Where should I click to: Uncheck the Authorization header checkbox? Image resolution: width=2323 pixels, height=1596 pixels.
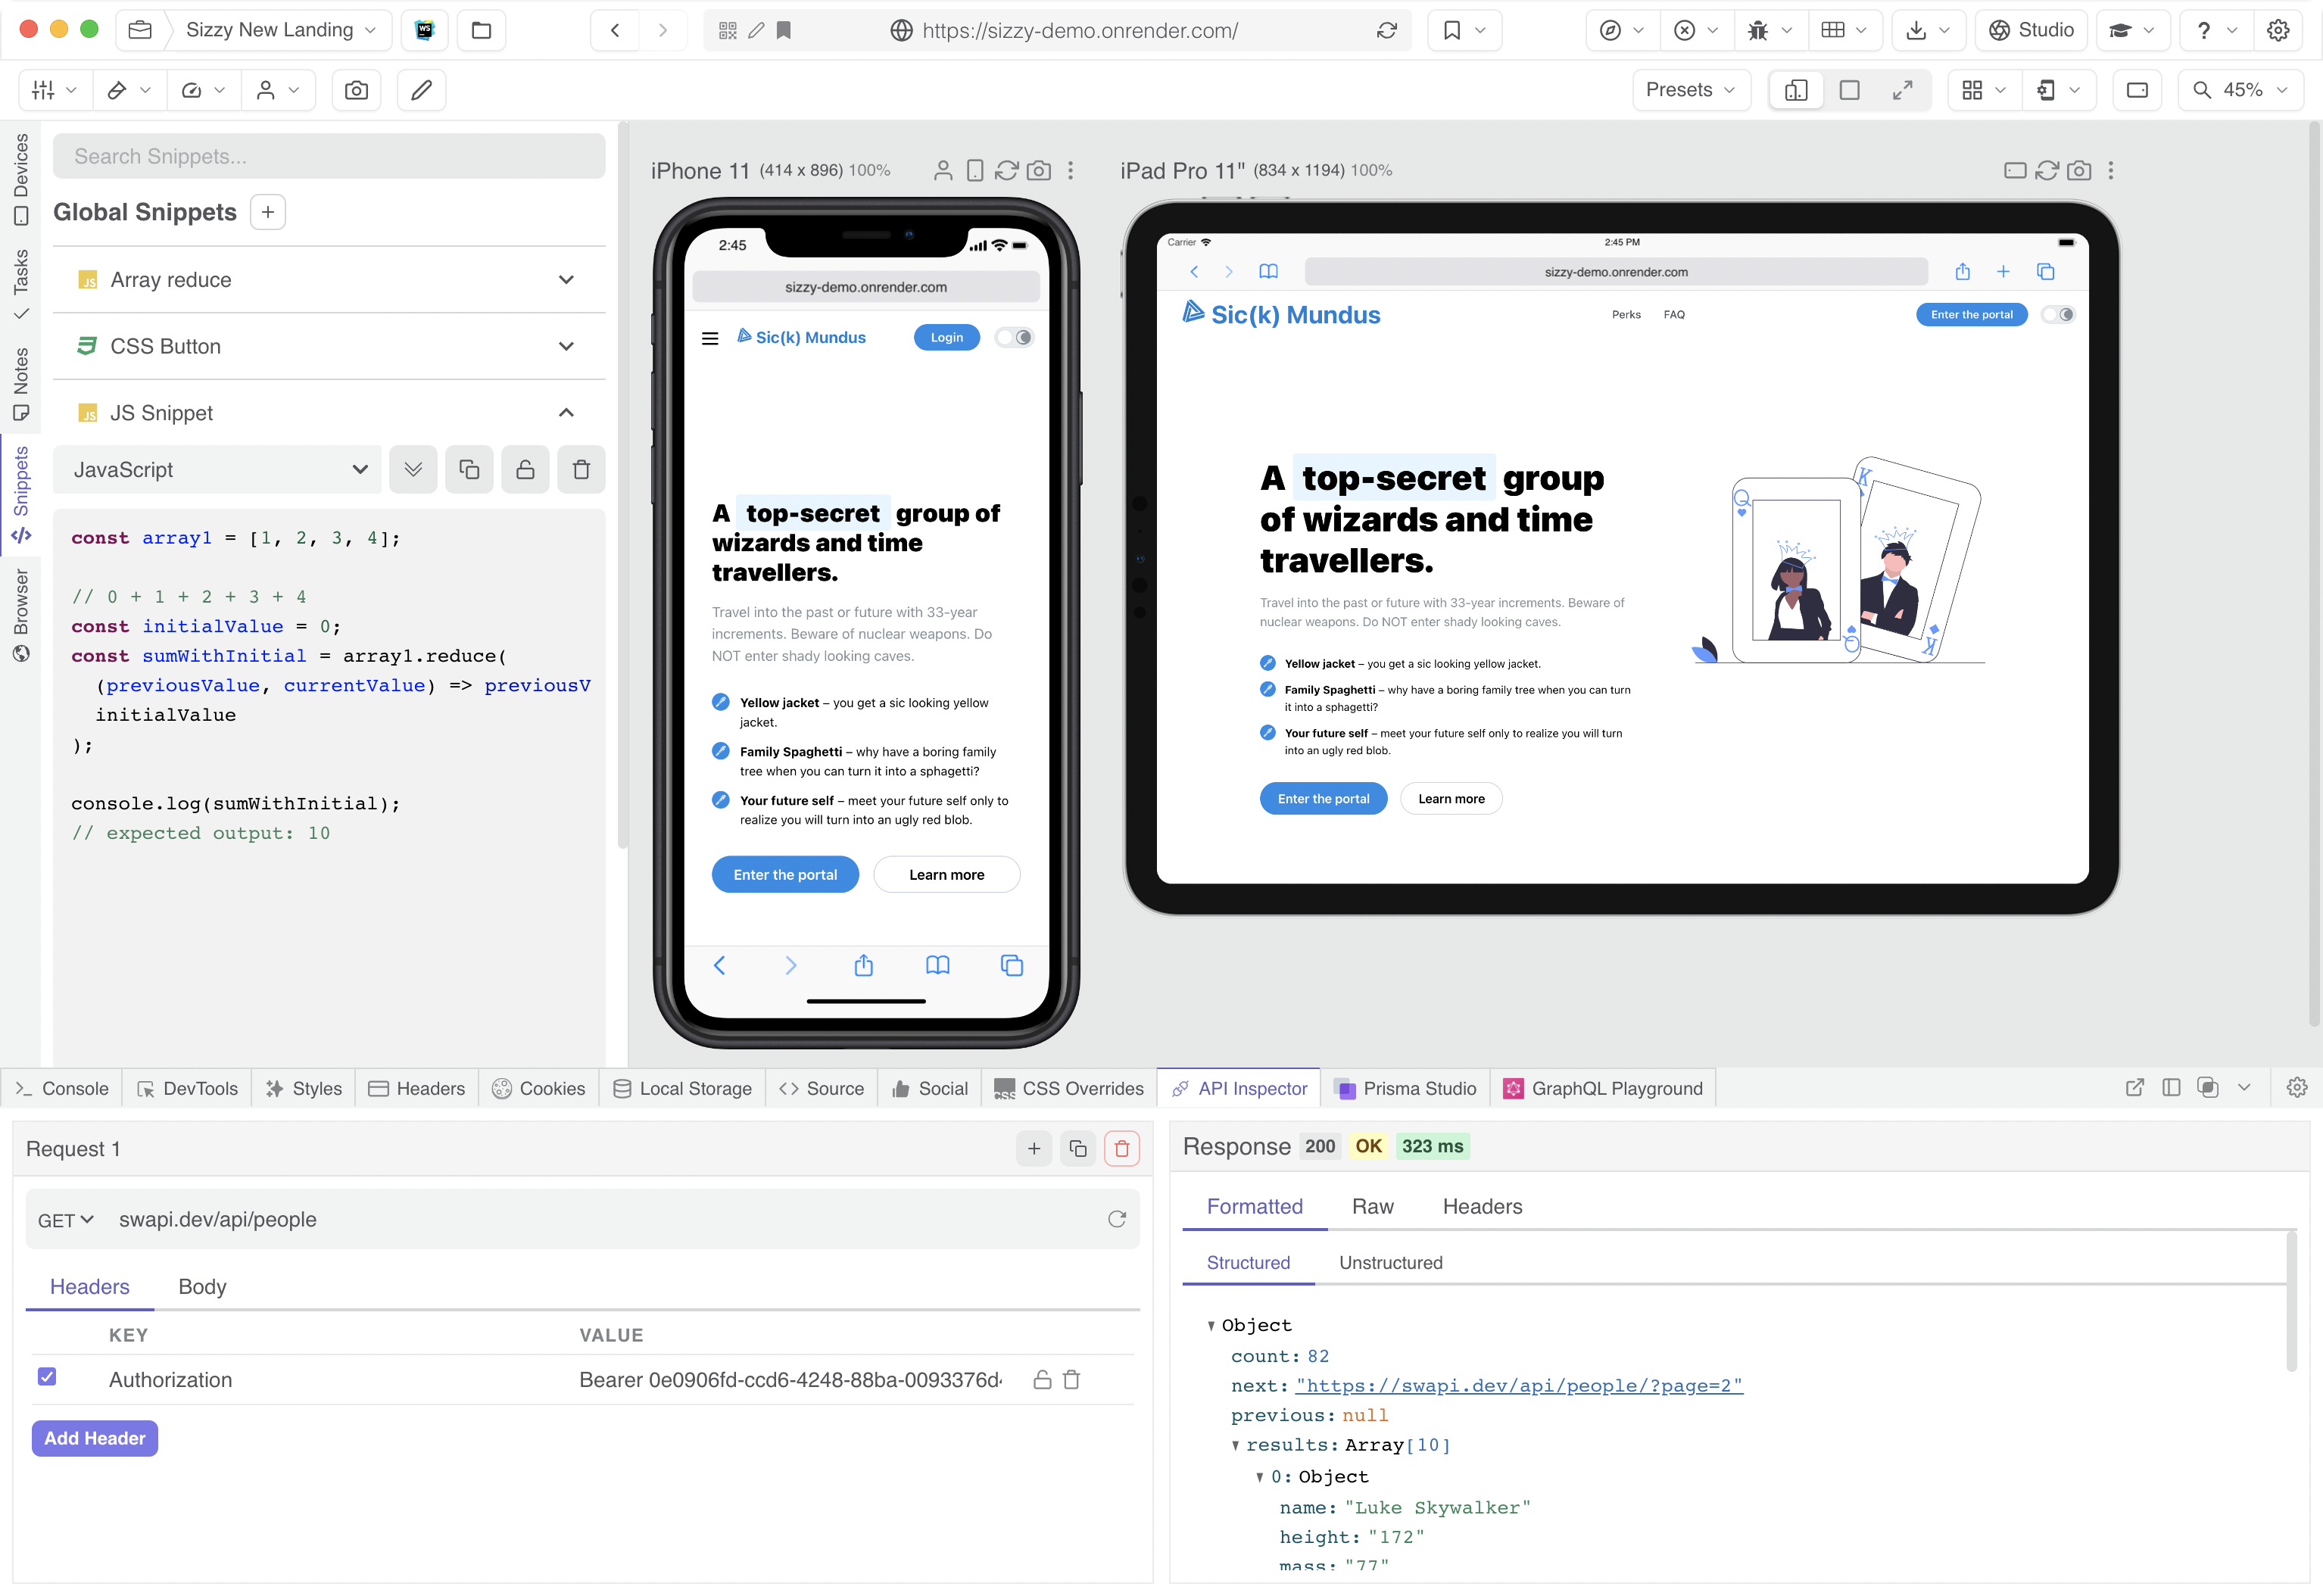click(x=47, y=1377)
